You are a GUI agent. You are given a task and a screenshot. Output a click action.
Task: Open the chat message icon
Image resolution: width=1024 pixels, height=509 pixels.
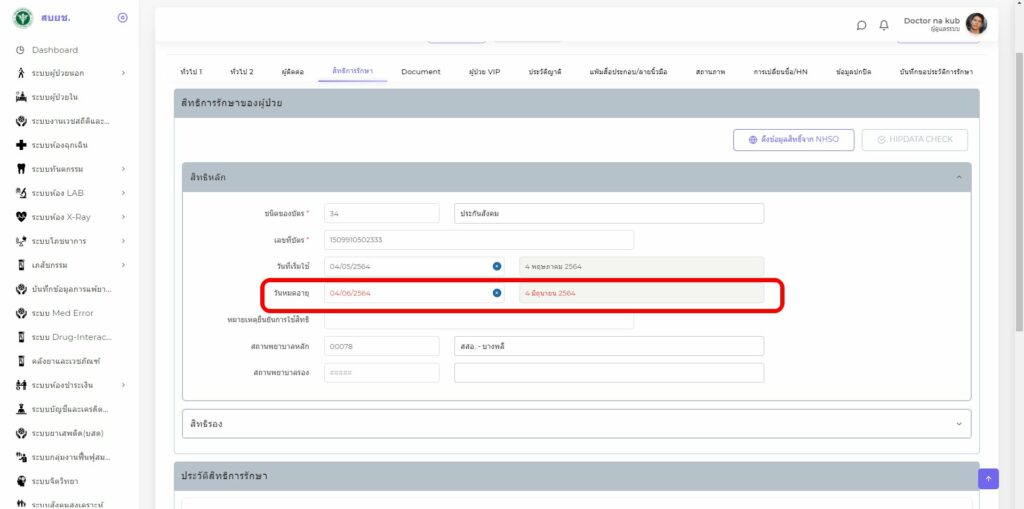tap(862, 25)
